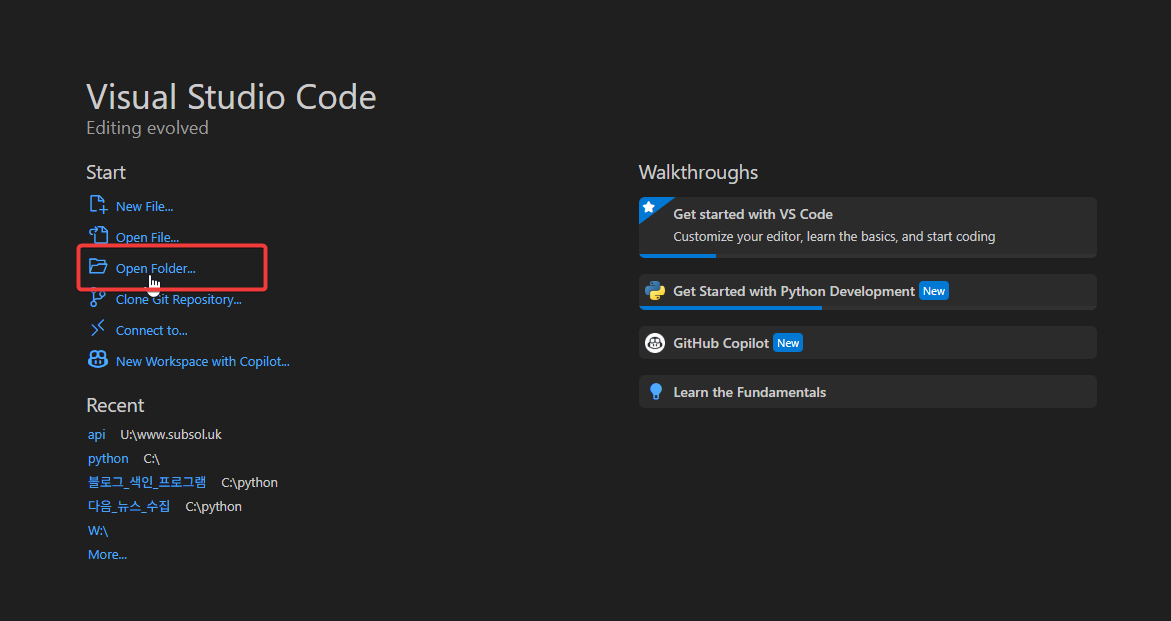Click the Python logo icon in Walkthroughs
This screenshot has width=1171, height=621.
pos(655,291)
